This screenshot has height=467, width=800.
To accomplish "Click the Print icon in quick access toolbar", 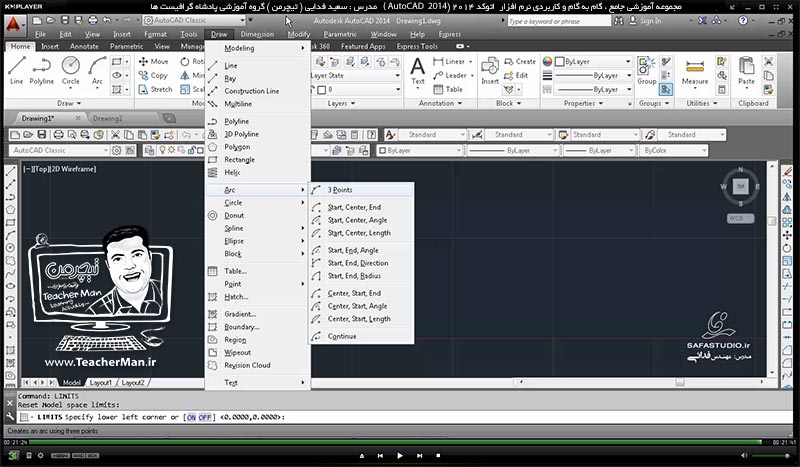I will click(x=92, y=20).
